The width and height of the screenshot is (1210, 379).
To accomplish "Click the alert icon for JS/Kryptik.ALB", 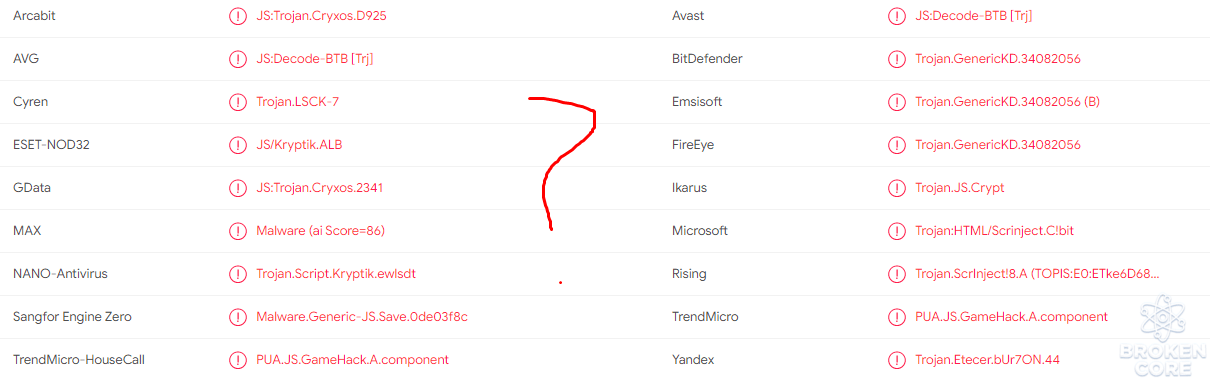I will (238, 145).
